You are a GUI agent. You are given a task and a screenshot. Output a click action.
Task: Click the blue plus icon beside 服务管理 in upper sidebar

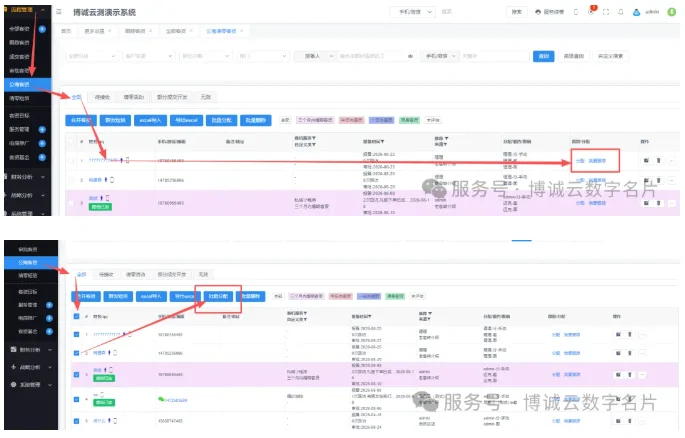point(42,129)
